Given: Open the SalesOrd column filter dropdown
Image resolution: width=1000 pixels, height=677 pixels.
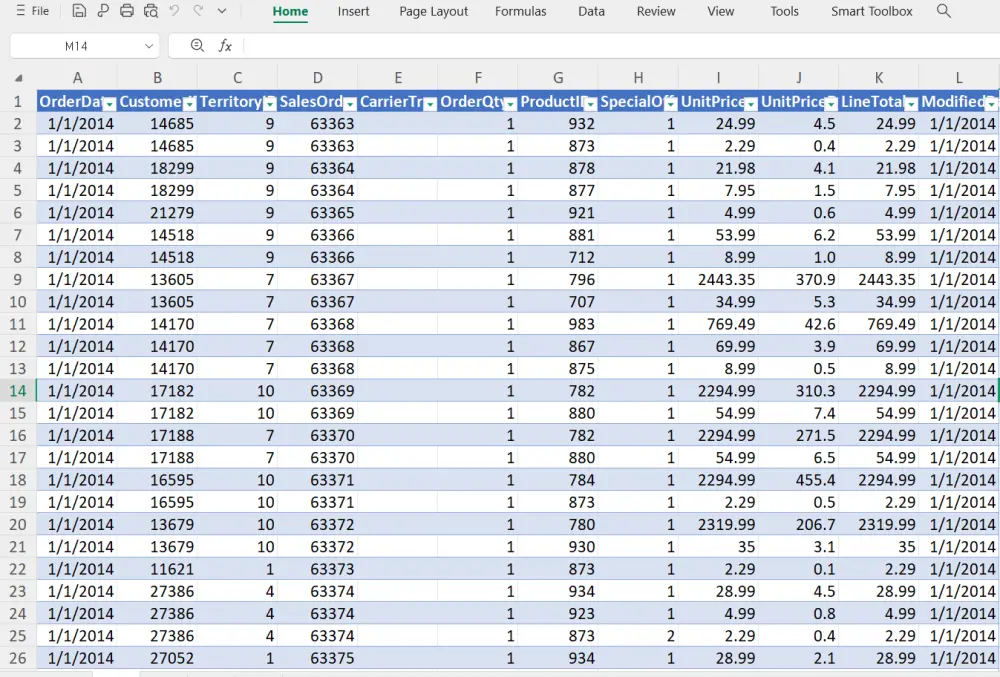Looking at the screenshot, I should [x=349, y=103].
